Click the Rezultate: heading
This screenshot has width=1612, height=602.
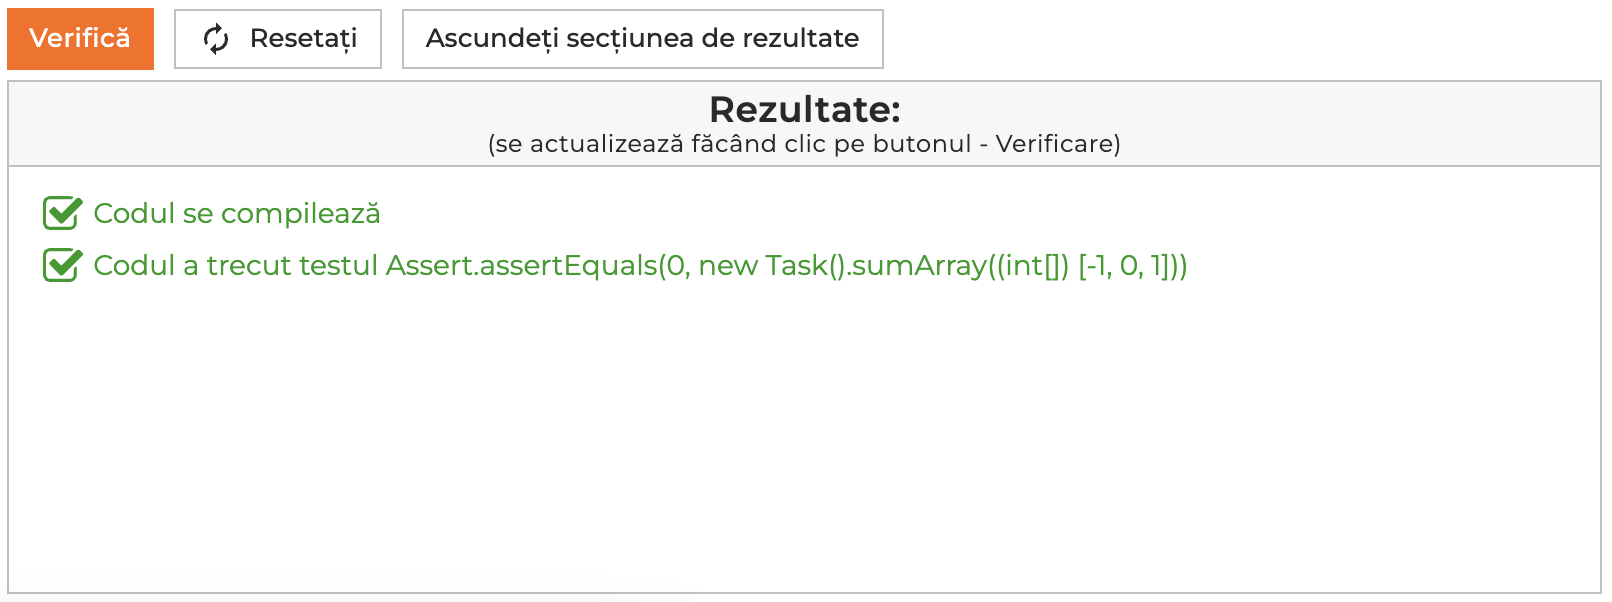(x=805, y=109)
